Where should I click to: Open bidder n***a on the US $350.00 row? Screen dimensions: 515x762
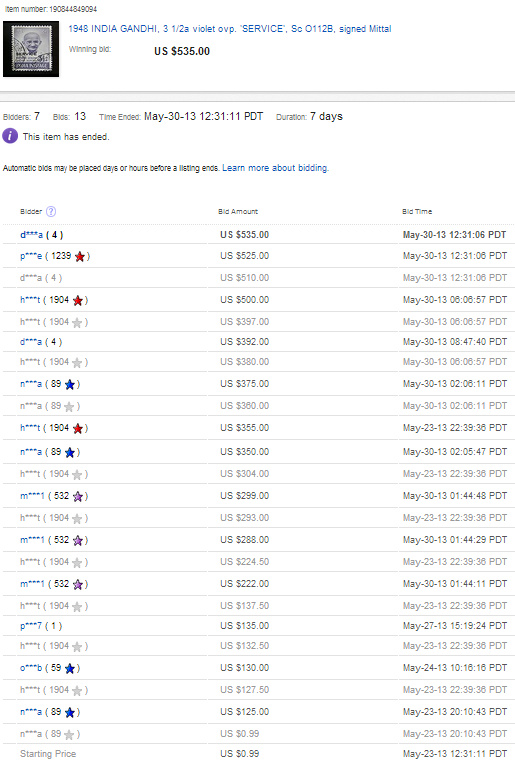click(x=31, y=452)
